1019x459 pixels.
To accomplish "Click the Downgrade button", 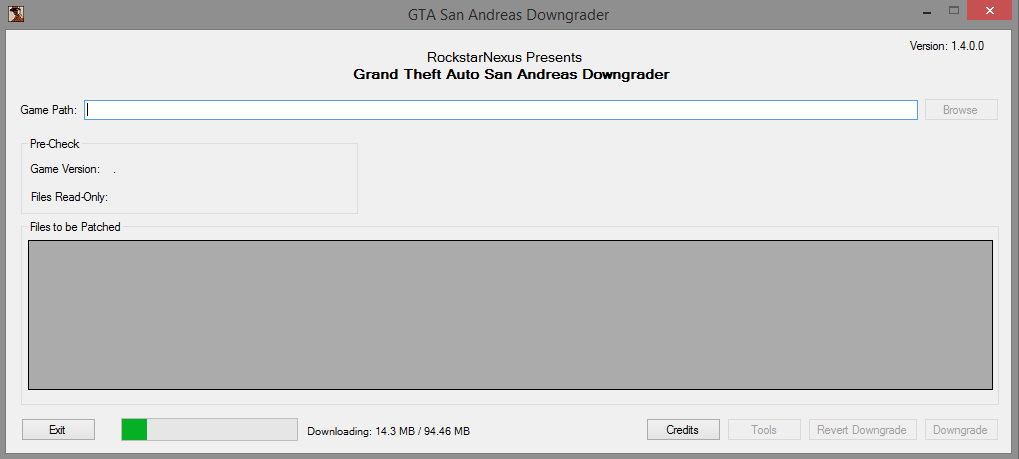I will pyautogui.click(x=961, y=430).
